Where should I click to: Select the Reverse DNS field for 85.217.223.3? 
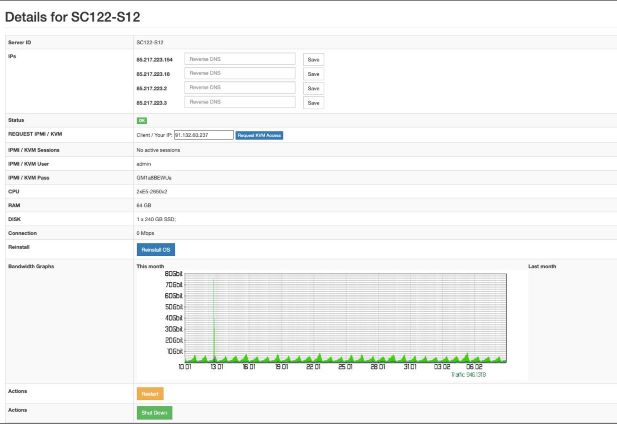[x=239, y=102]
